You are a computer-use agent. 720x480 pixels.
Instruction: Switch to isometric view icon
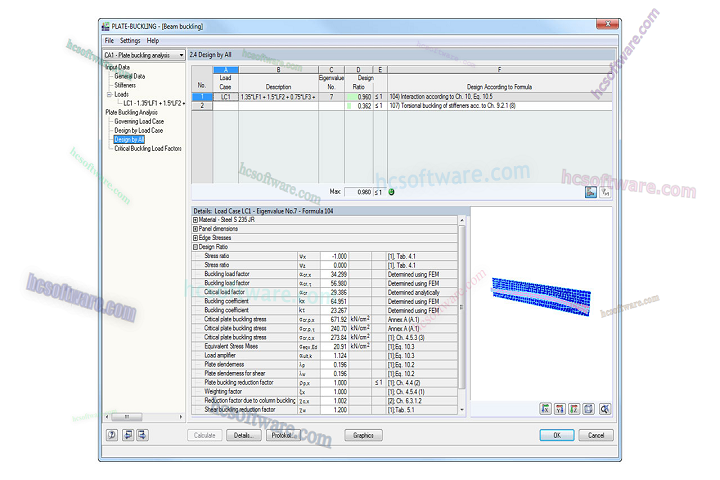[588, 408]
